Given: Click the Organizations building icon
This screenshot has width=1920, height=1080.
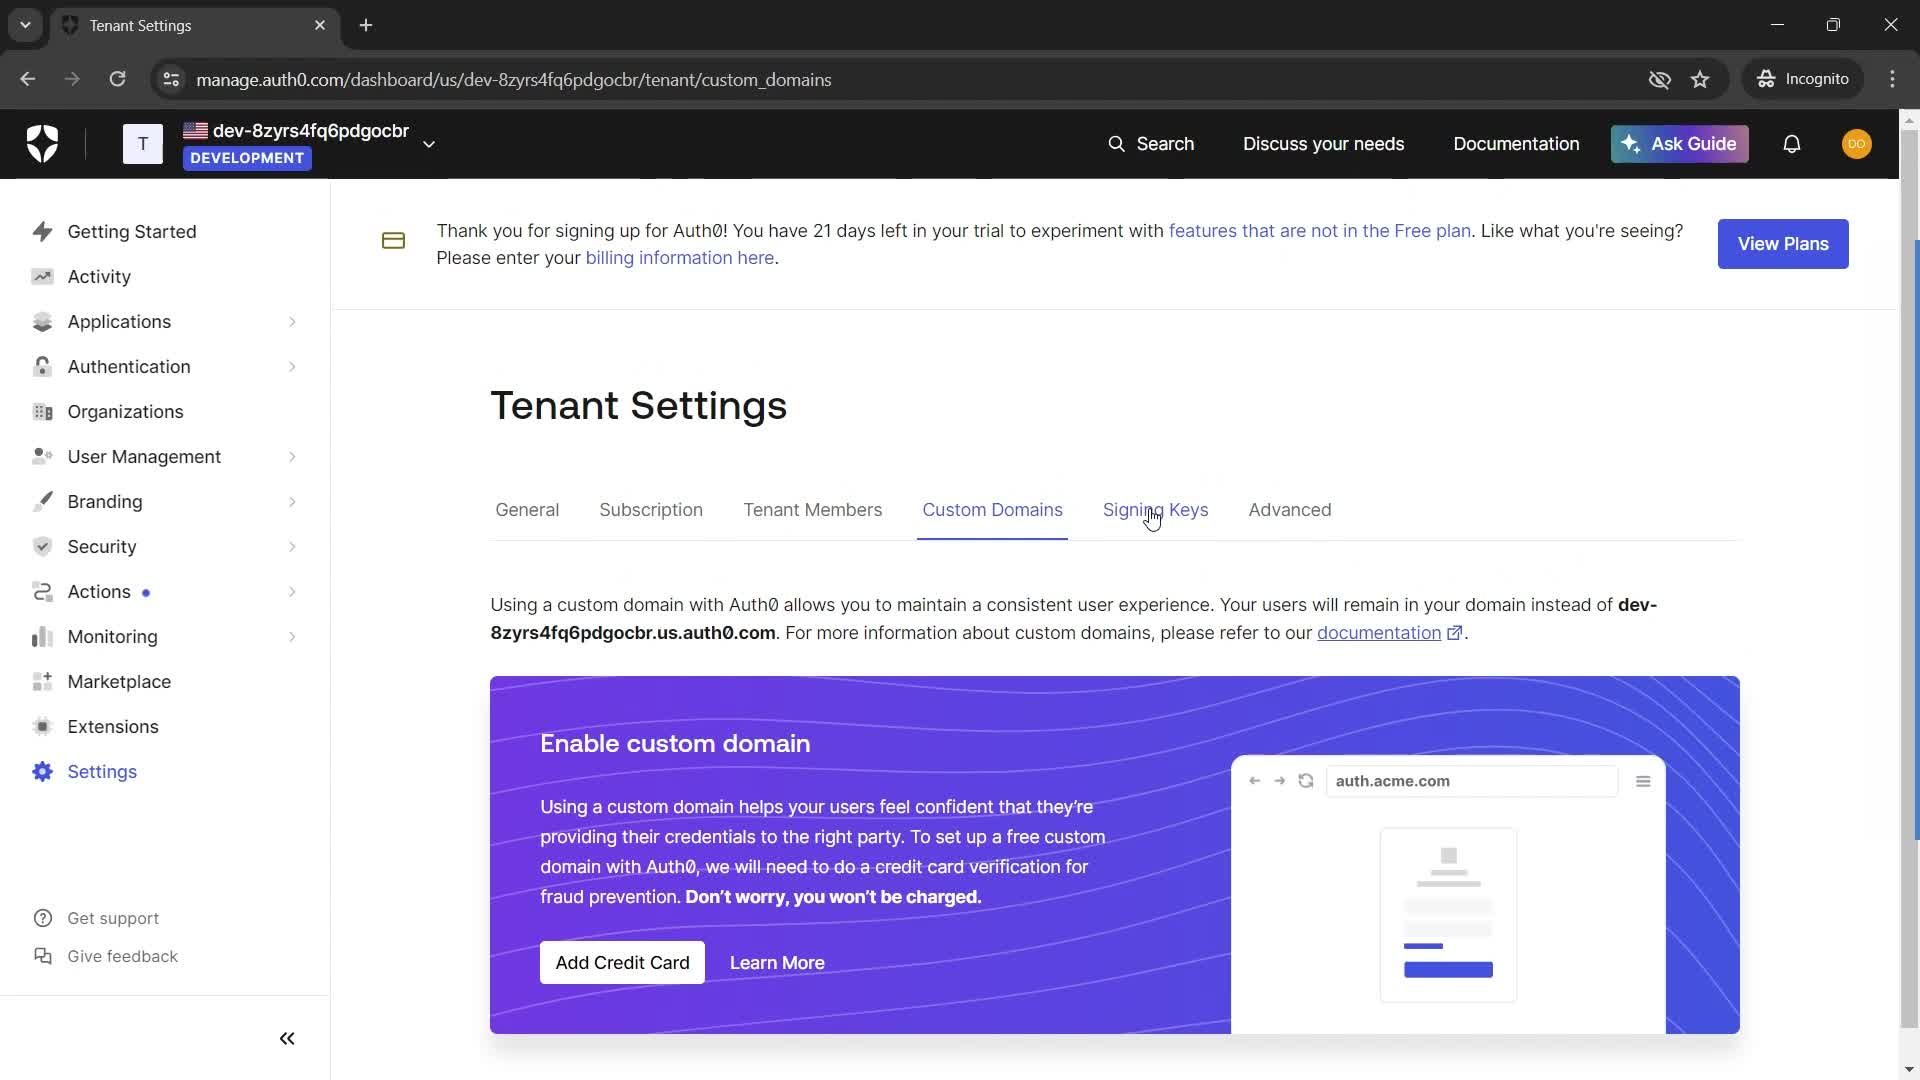Looking at the screenshot, I should (x=42, y=412).
